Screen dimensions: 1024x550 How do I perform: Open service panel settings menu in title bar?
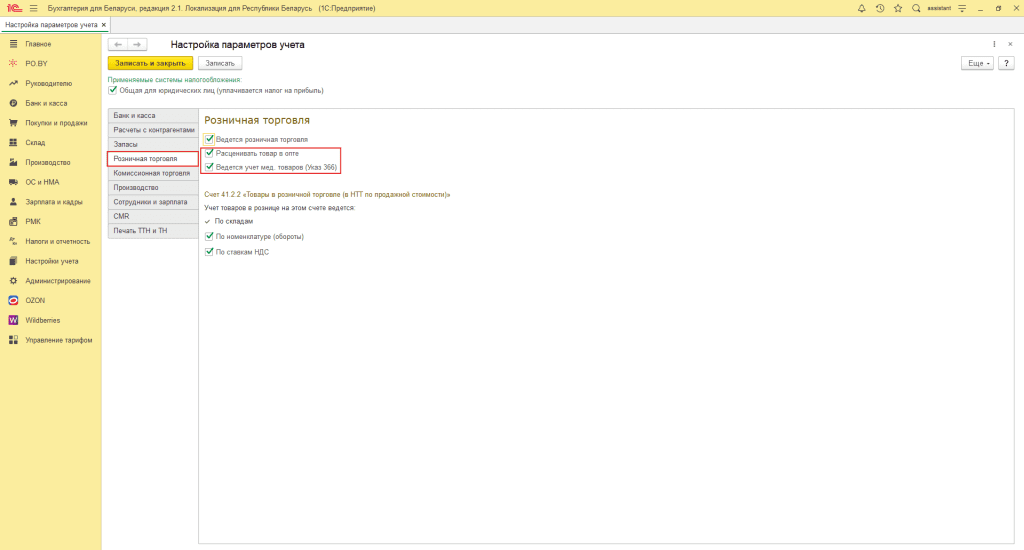click(961, 8)
